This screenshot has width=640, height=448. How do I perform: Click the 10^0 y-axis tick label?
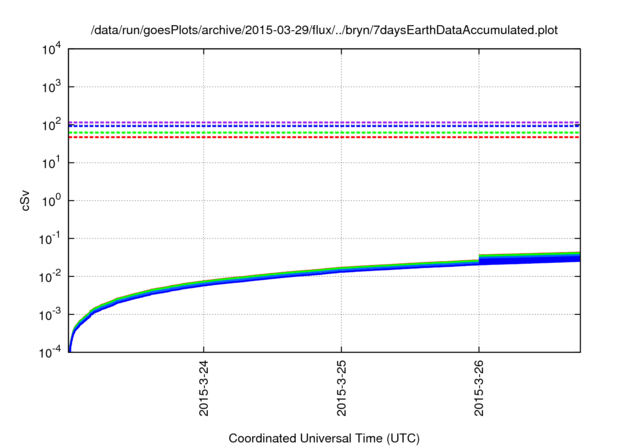click(51, 201)
